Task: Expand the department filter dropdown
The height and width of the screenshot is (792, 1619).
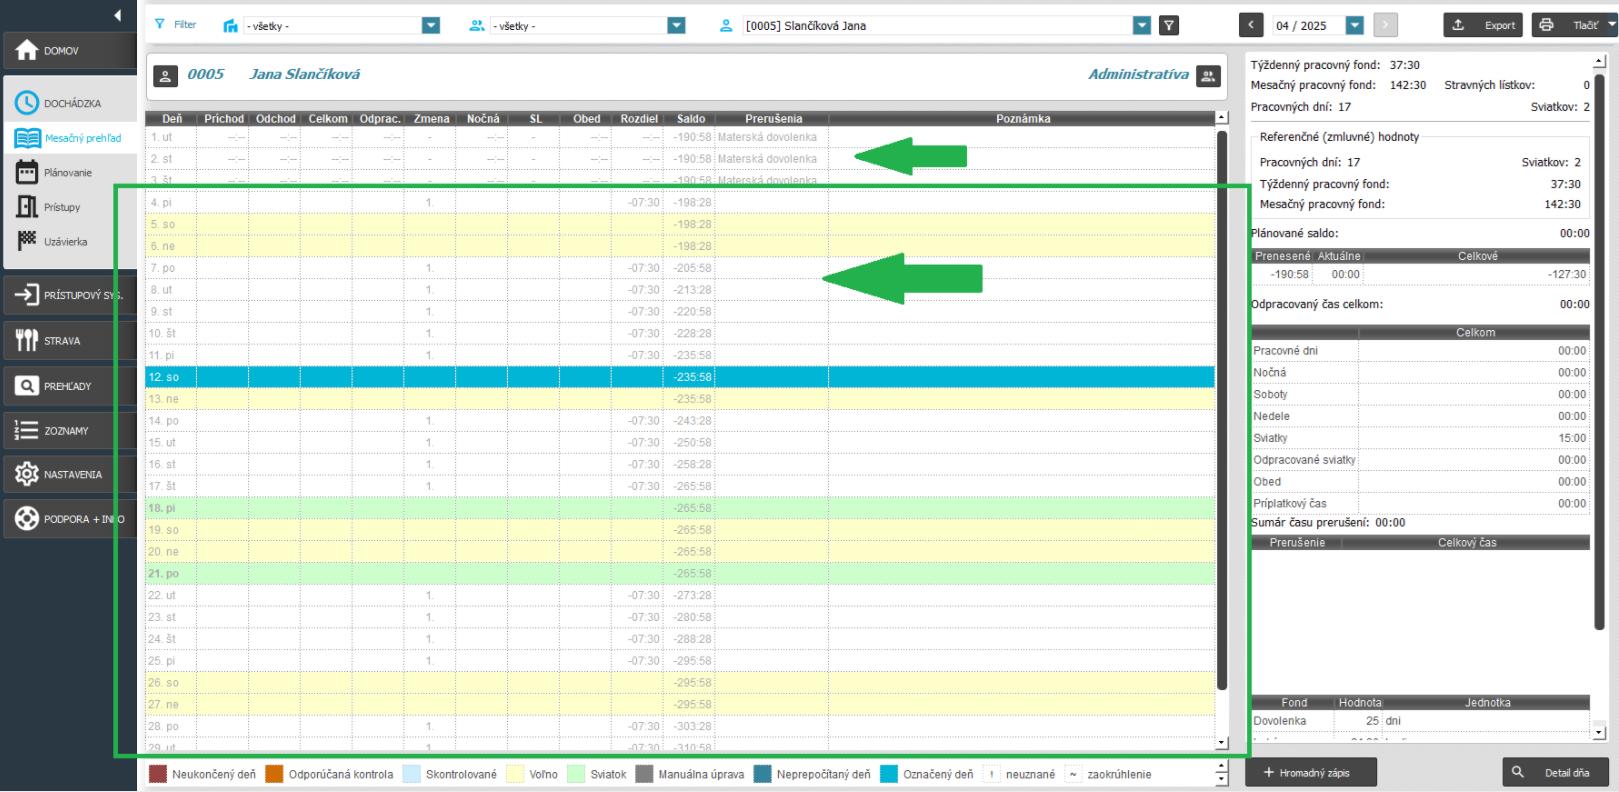Action: tap(431, 26)
